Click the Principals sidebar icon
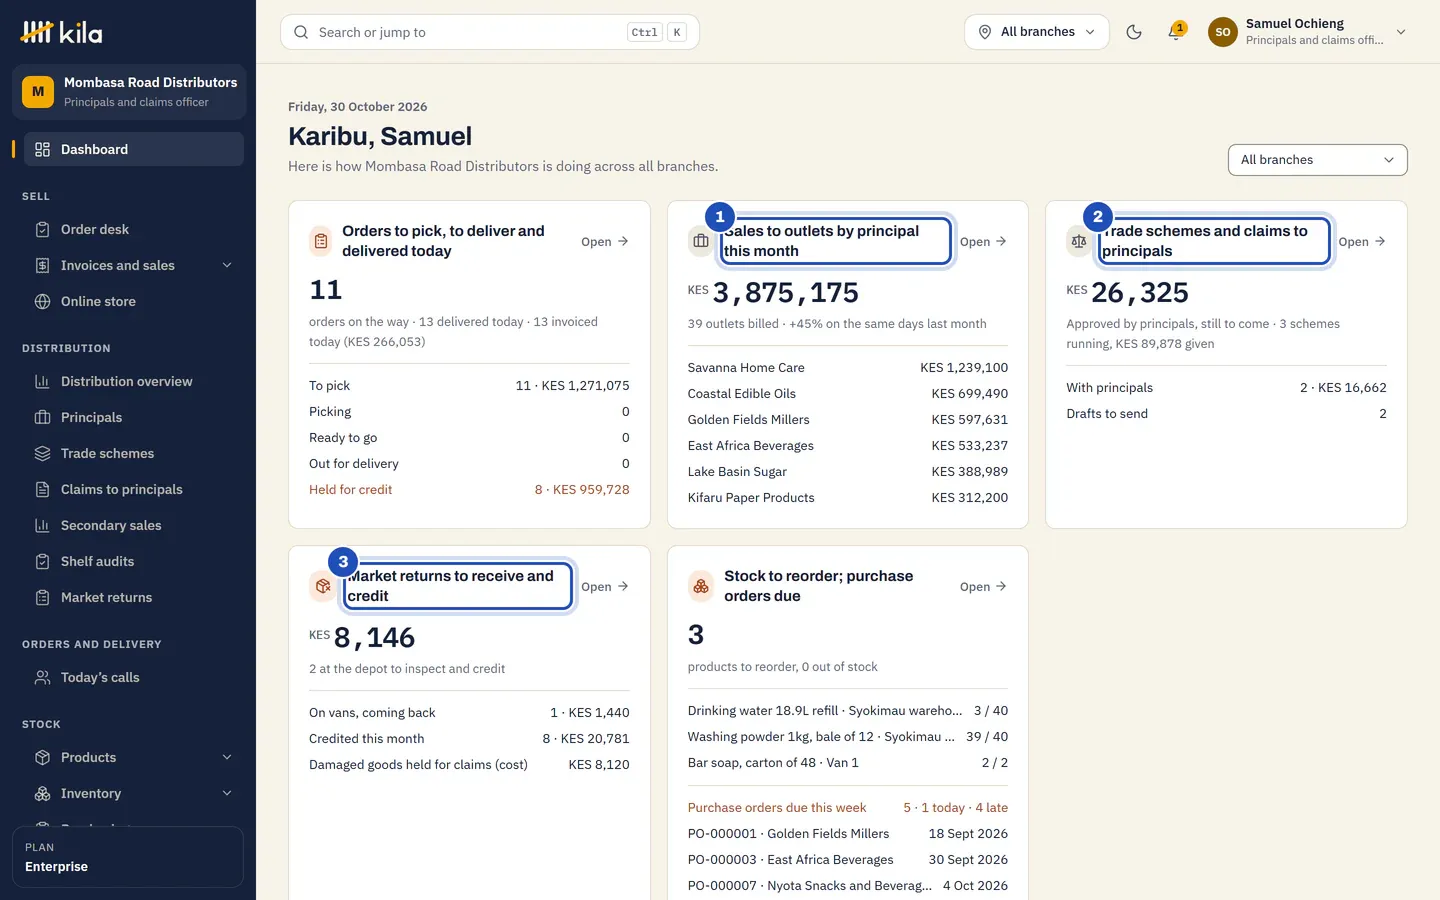The width and height of the screenshot is (1440, 900). (42, 417)
